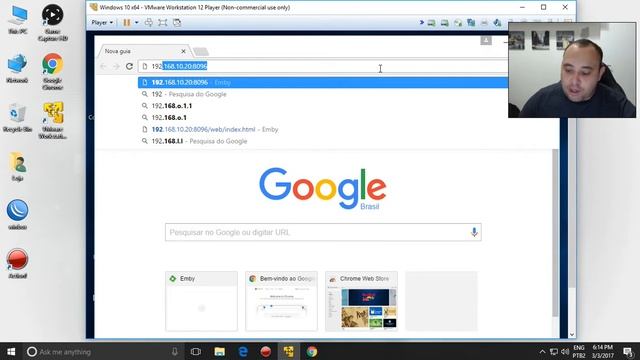Image resolution: width=640 pixels, height=360 pixels.
Task: Click first green drive device icon in VMware toolbar
Action: (x=431, y=23)
